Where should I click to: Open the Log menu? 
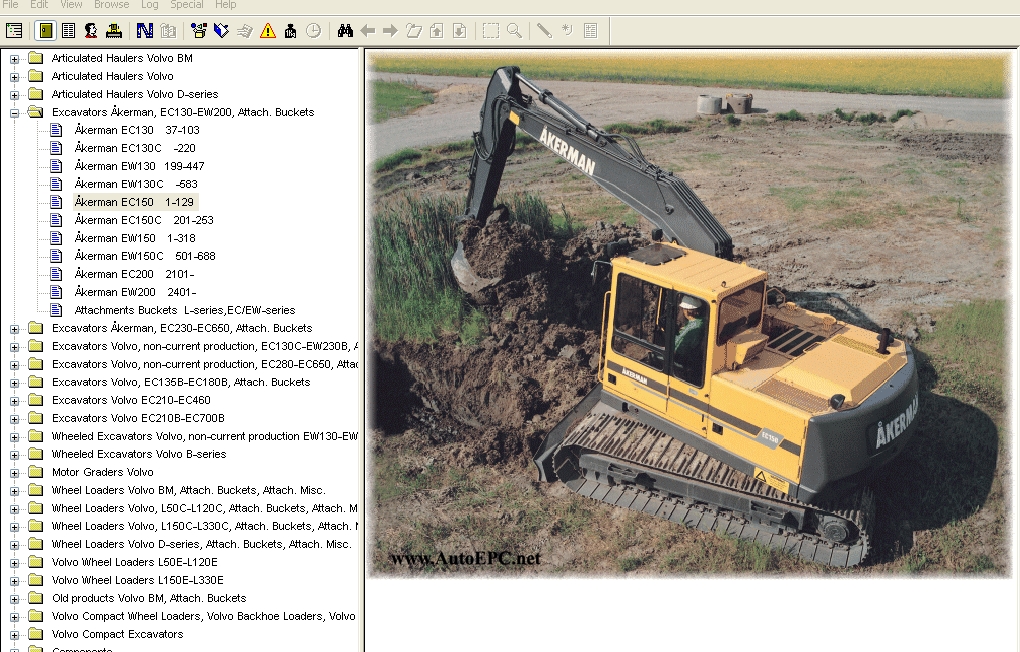click(150, 5)
